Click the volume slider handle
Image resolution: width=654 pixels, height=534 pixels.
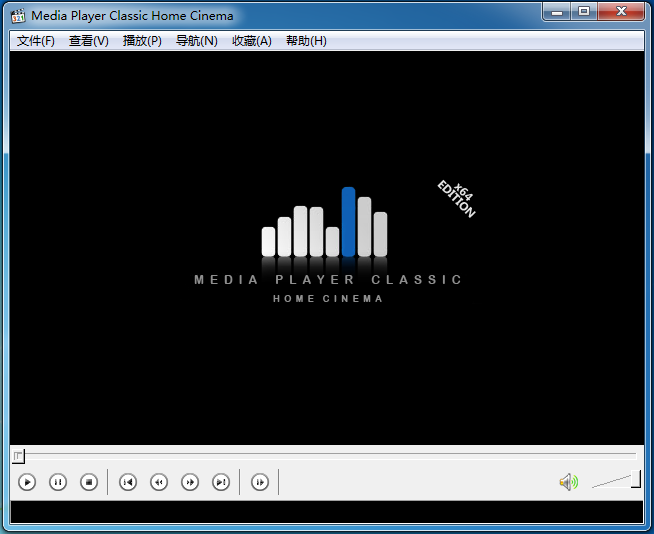636,479
